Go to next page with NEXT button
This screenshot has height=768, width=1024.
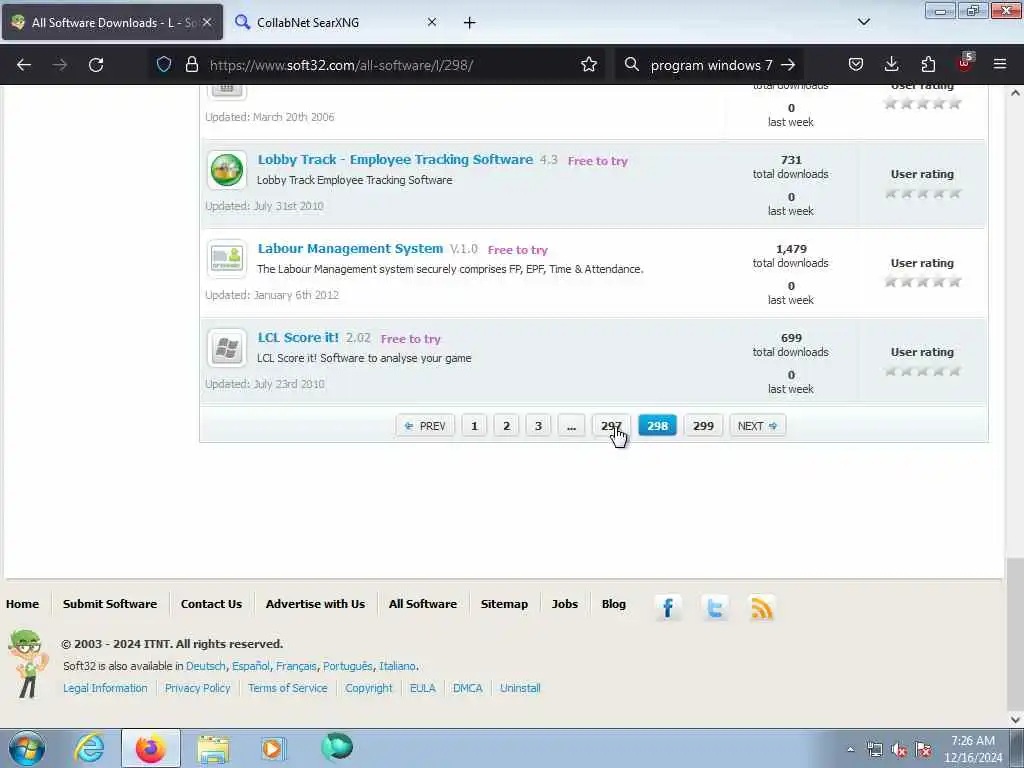[758, 426]
